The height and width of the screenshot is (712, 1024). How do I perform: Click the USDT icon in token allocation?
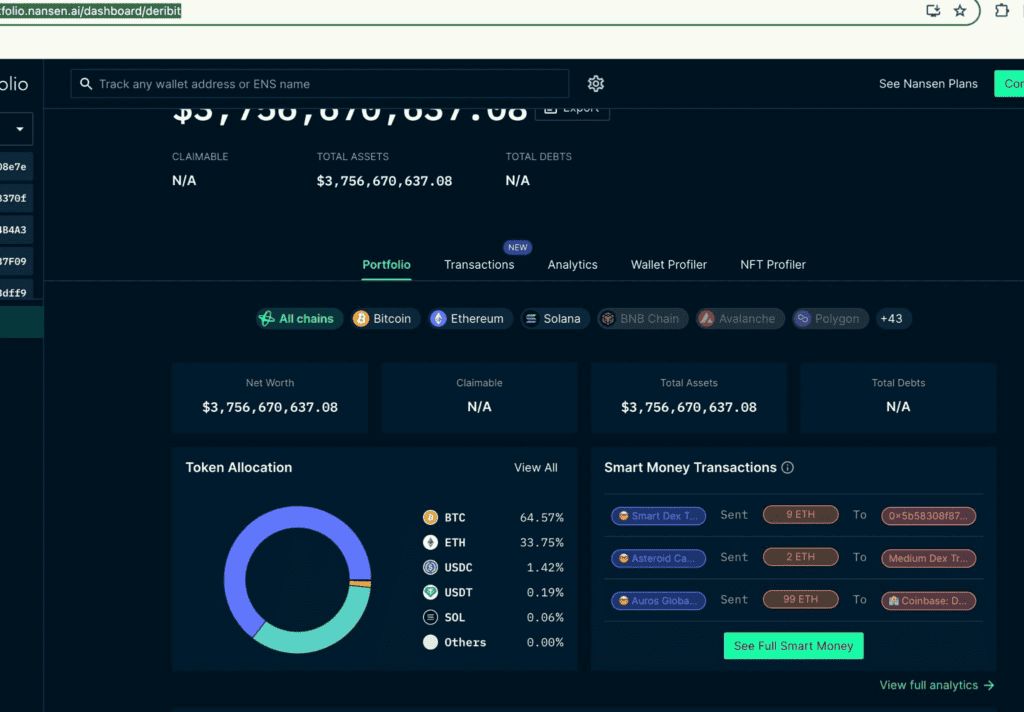(430, 592)
